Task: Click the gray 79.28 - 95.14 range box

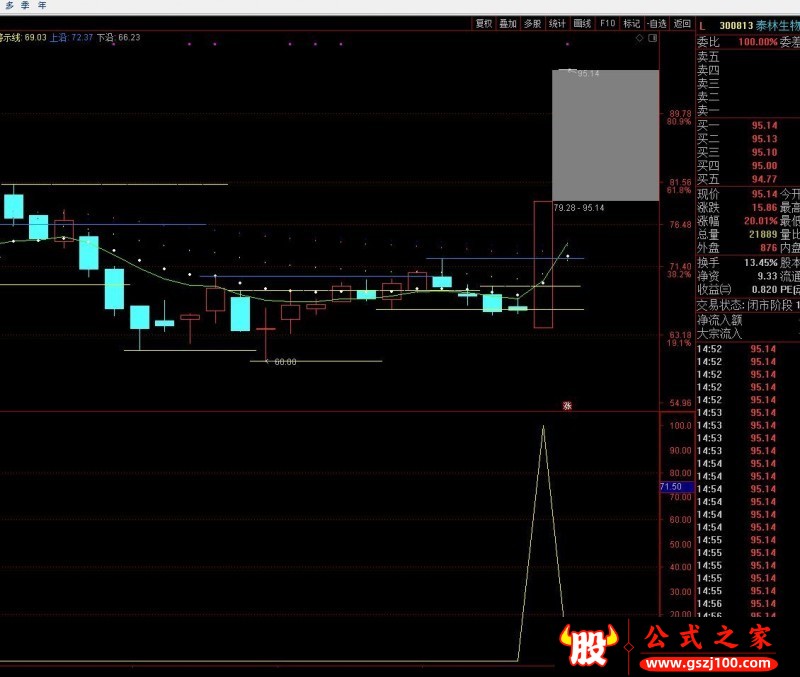Action: pyautogui.click(x=605, y=135)
